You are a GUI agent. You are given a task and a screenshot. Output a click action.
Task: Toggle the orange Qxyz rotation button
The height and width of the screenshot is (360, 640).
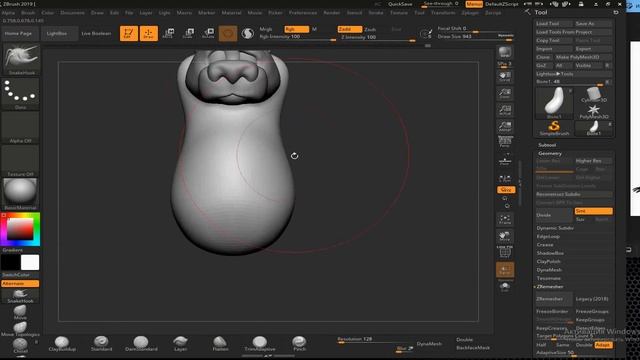click(x=506, y=190)
